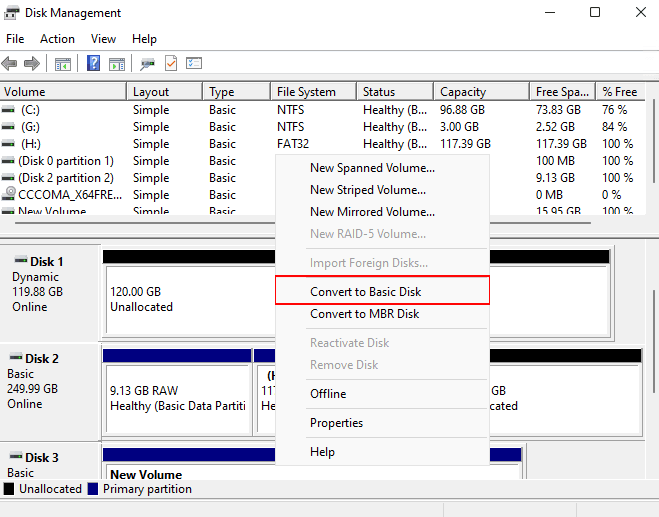Open the View menu
659x517 pixels.
pyautogui.click(x=103, y=39)
